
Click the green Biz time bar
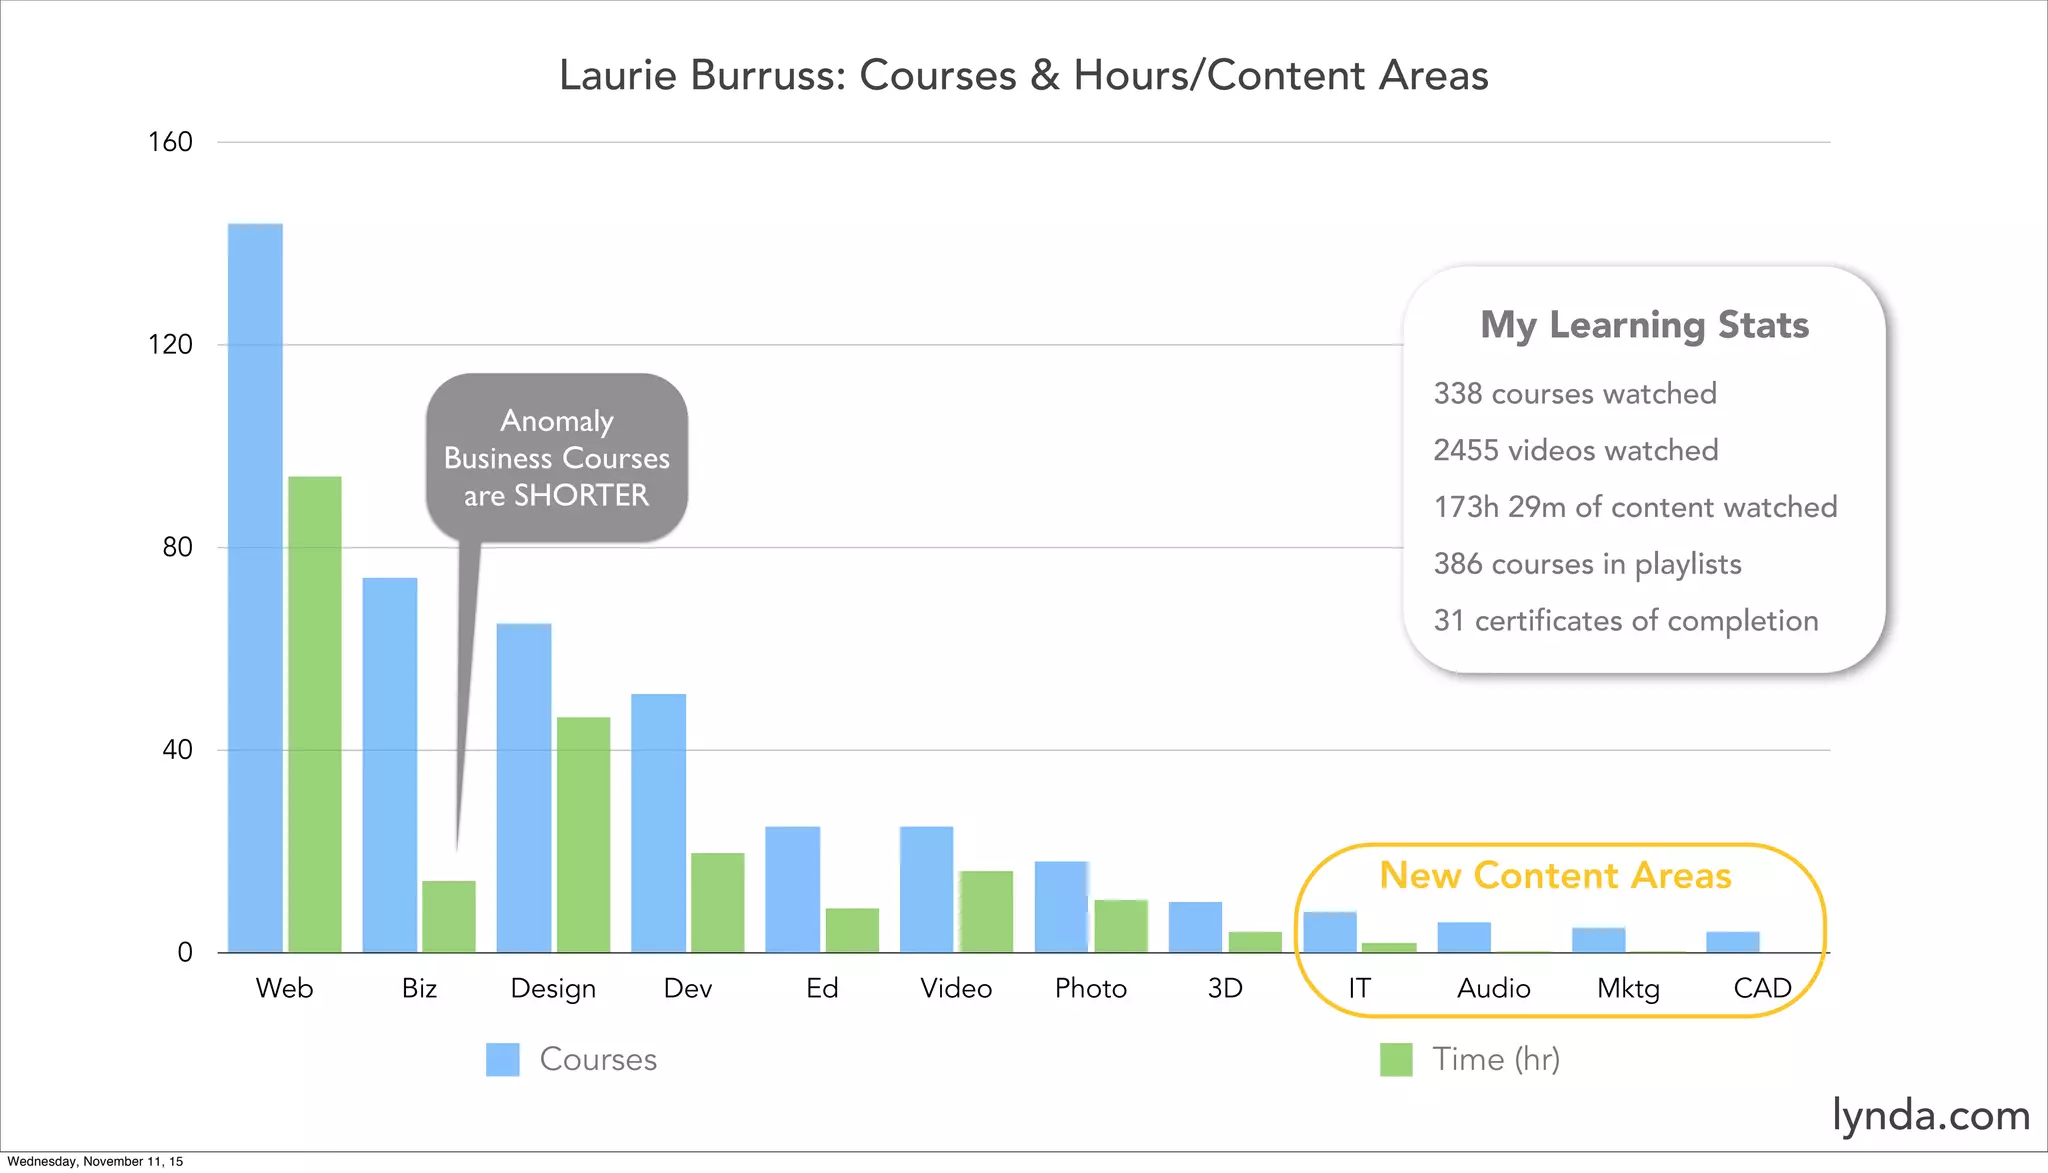click(x=449, y=916)
